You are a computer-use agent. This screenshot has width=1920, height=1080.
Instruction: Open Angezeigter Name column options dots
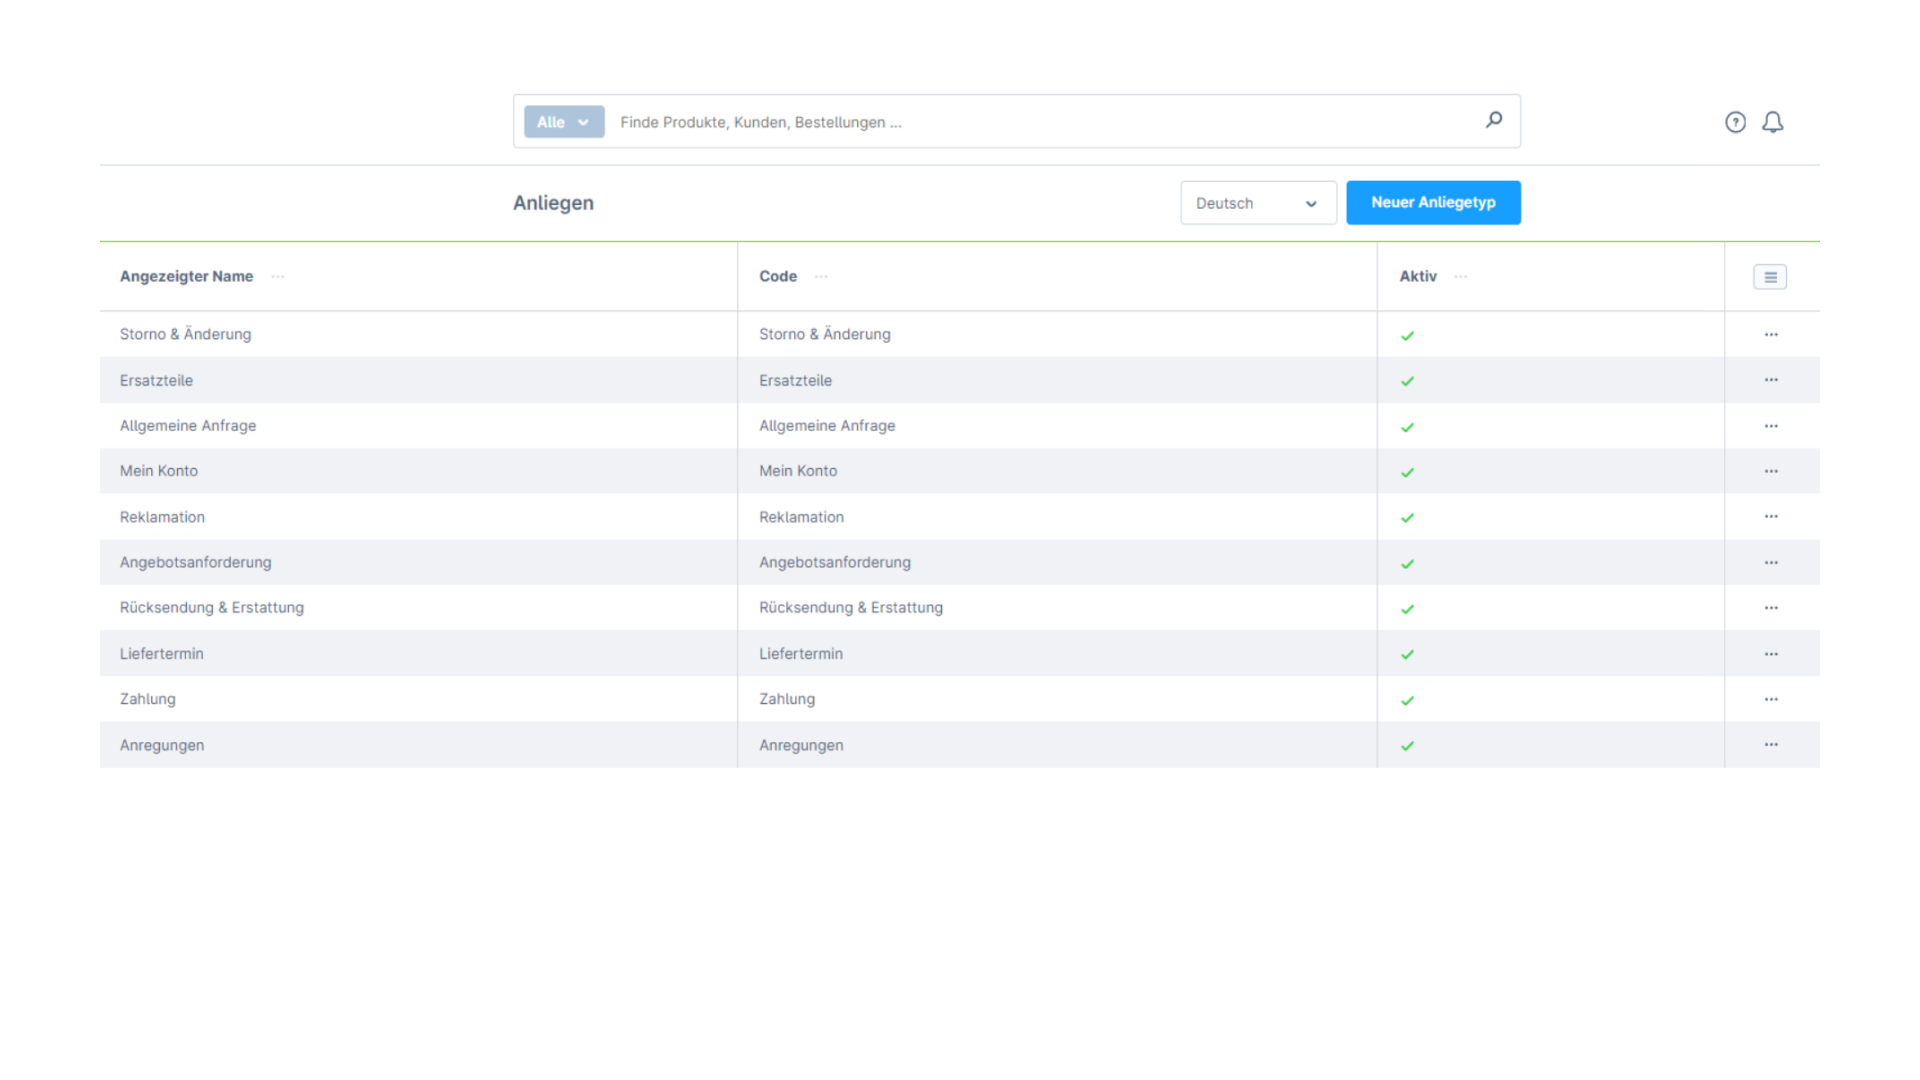coord(278,277)
